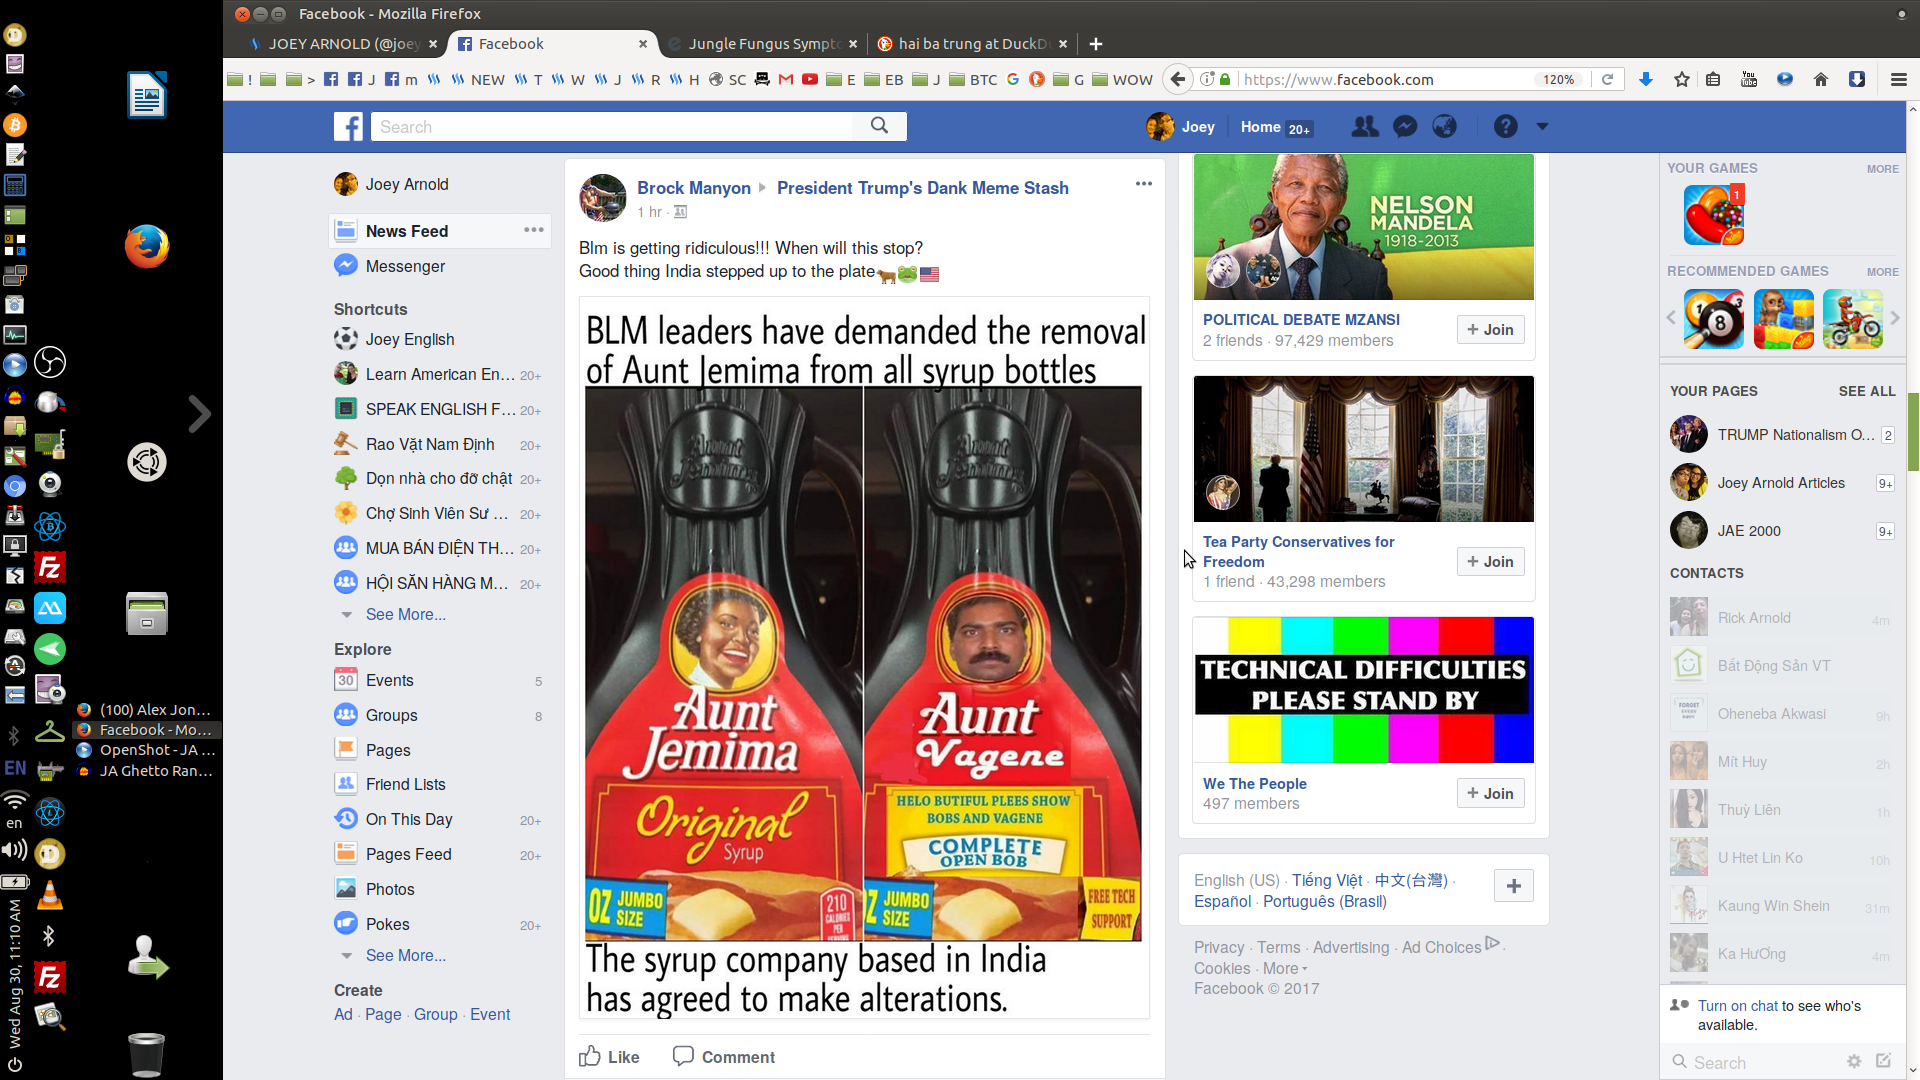Join Tea Party Conservatives for Freedom
The image size is (1920, 1080).
1490,562
